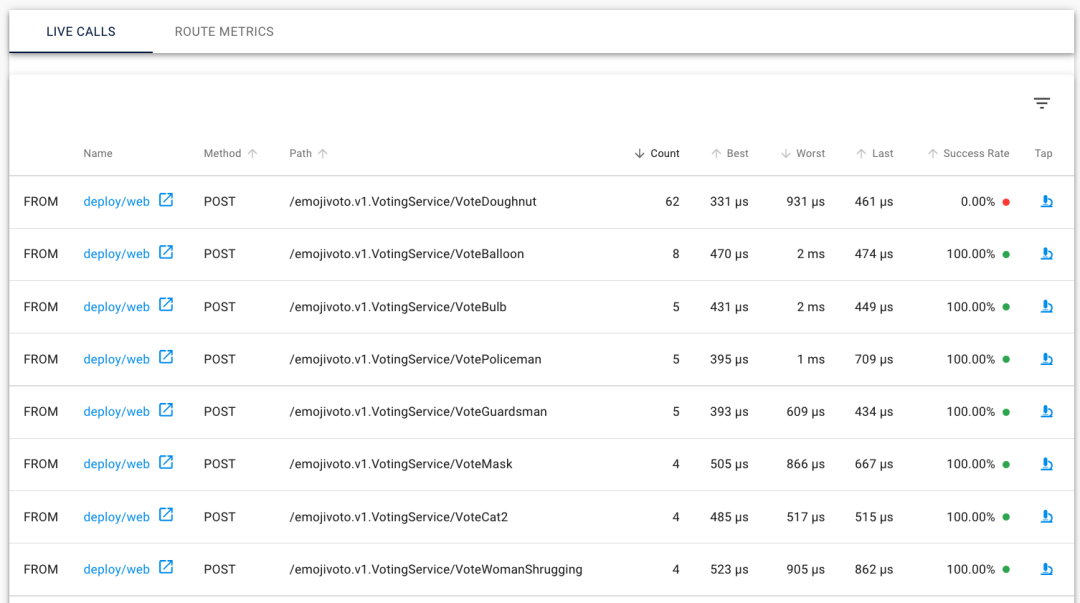Select the /emojivoto.v1.VotingService/VoteBalloon path text
This screenshot has height=603, width=1080.
point(406,254)
